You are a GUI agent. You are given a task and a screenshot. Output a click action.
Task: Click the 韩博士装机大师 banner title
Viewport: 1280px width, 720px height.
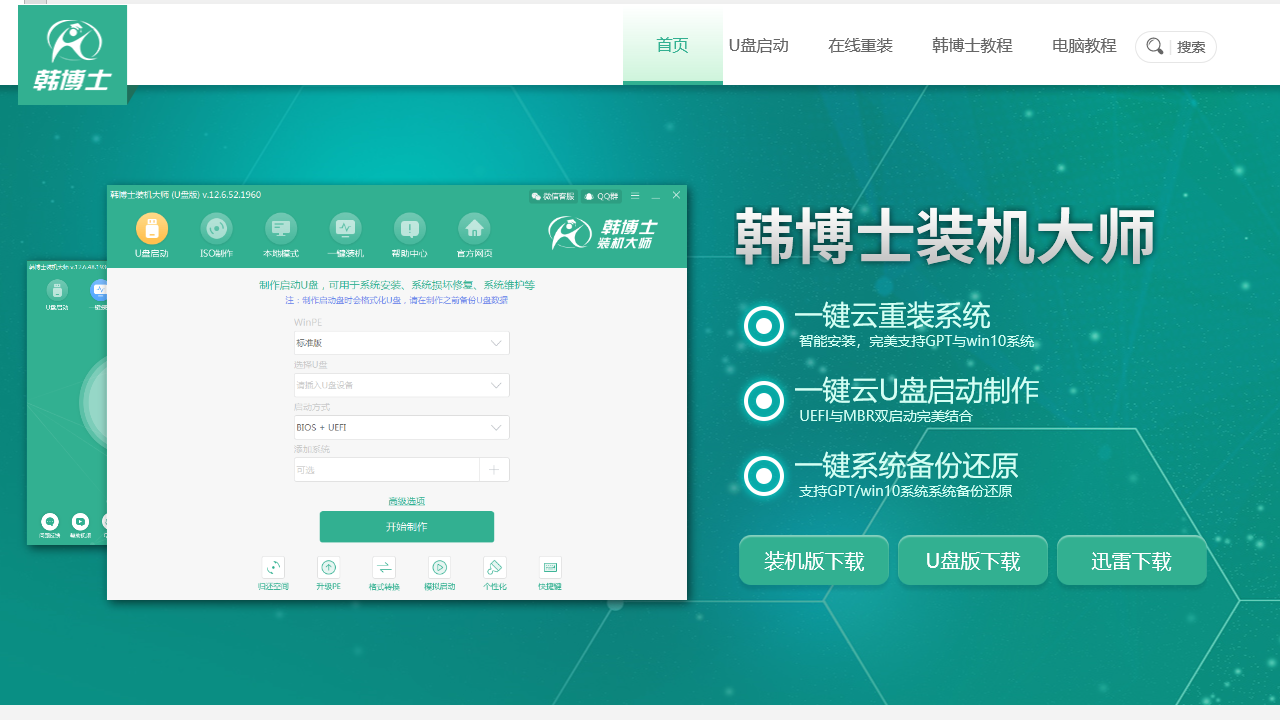(945, 237)
